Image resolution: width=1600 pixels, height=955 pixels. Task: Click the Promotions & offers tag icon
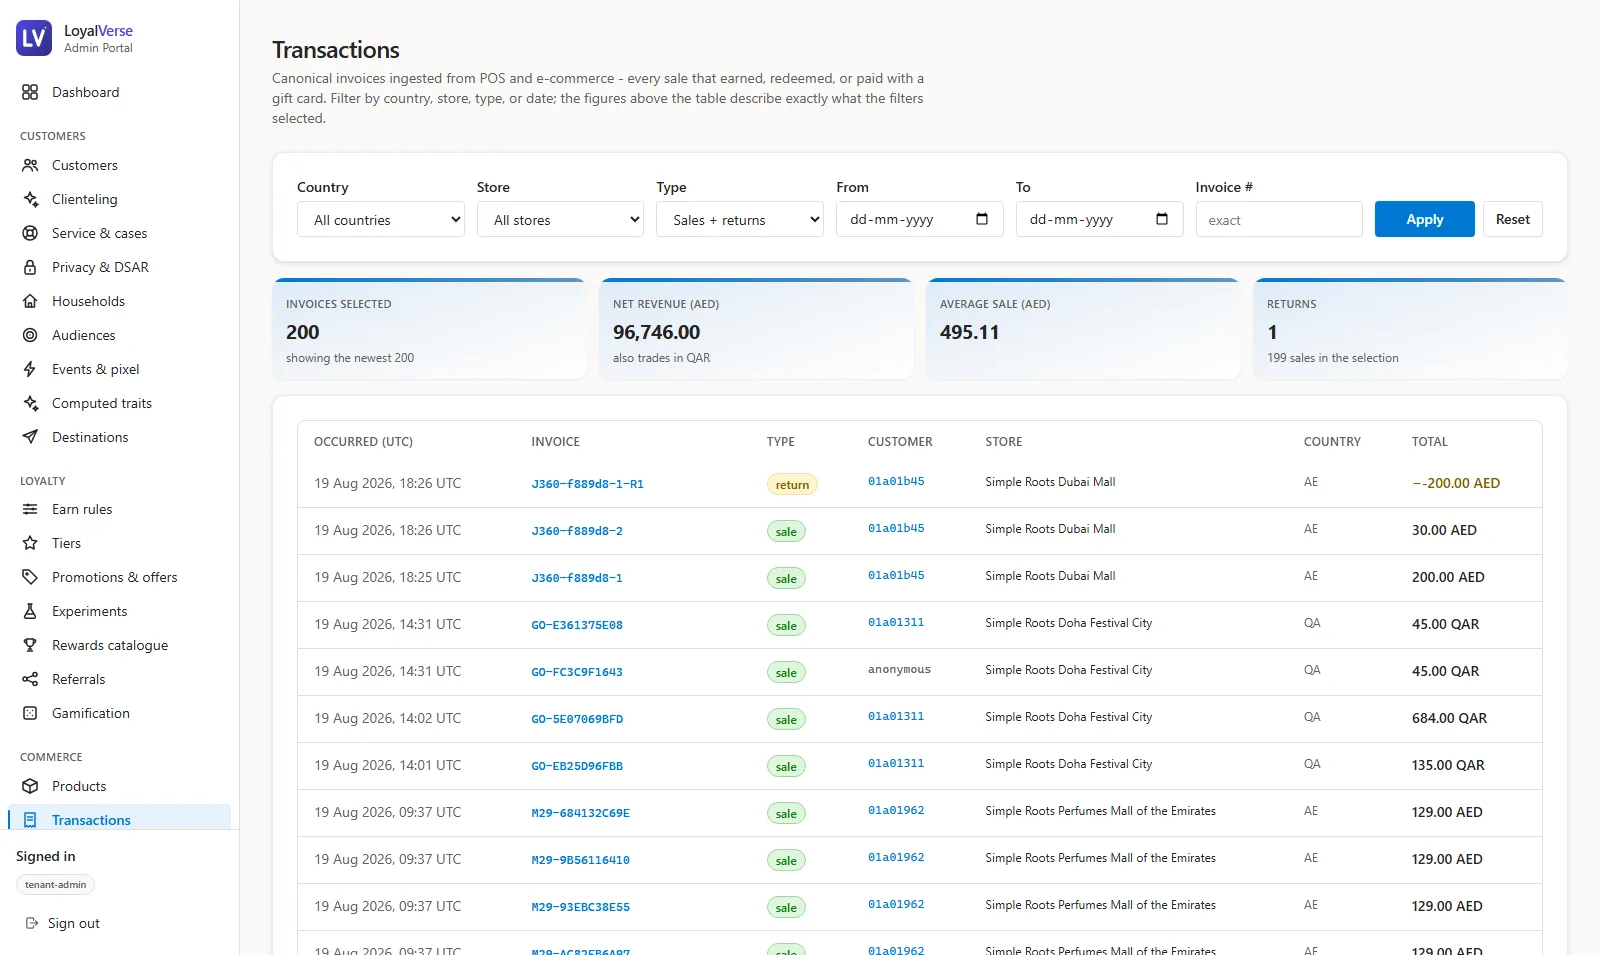point(30,577)
